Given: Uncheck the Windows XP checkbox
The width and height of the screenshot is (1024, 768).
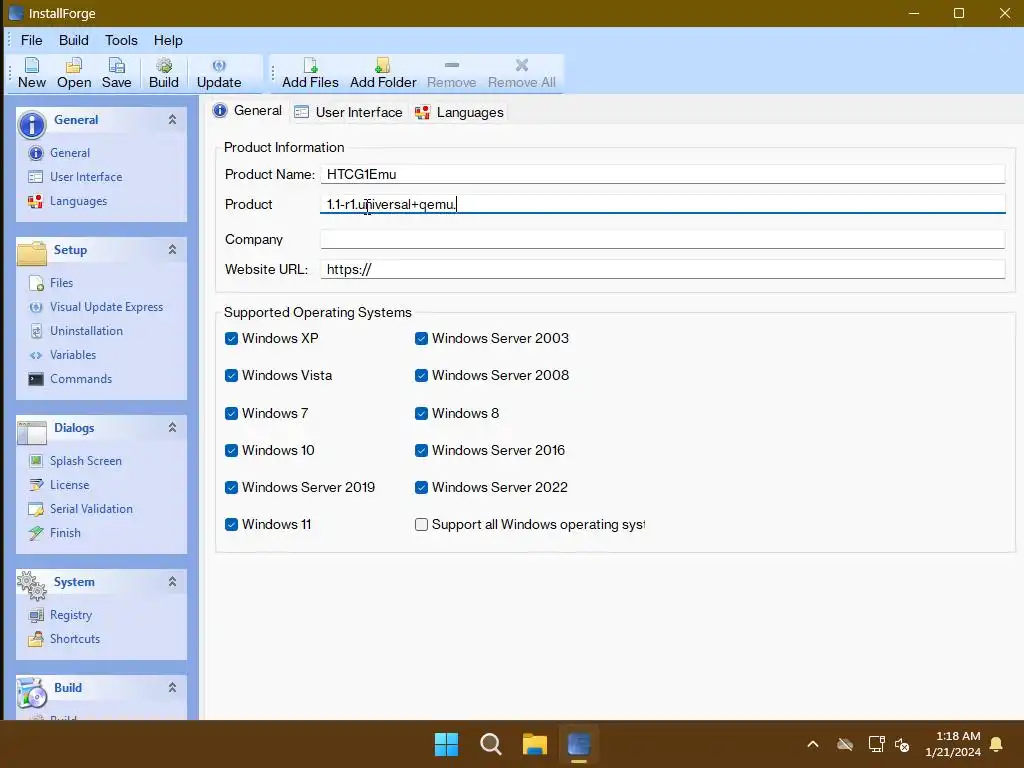Looking at the screenshot, I should tap(231, 338).
